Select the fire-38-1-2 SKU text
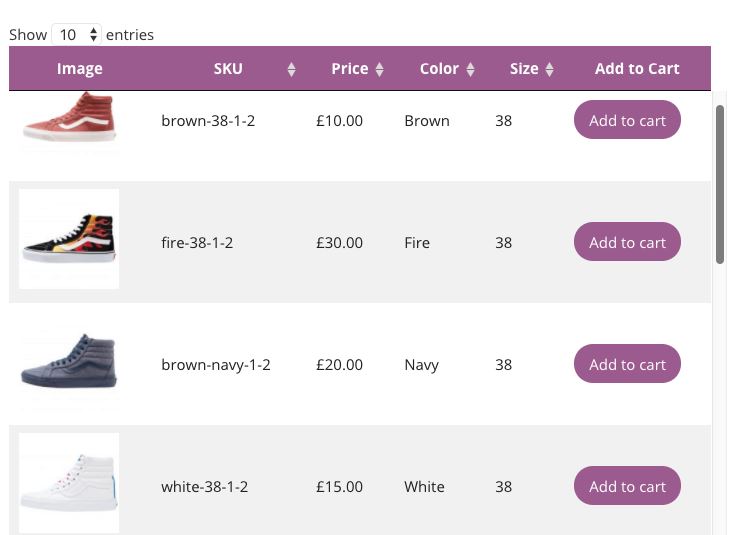 (197, 243)
